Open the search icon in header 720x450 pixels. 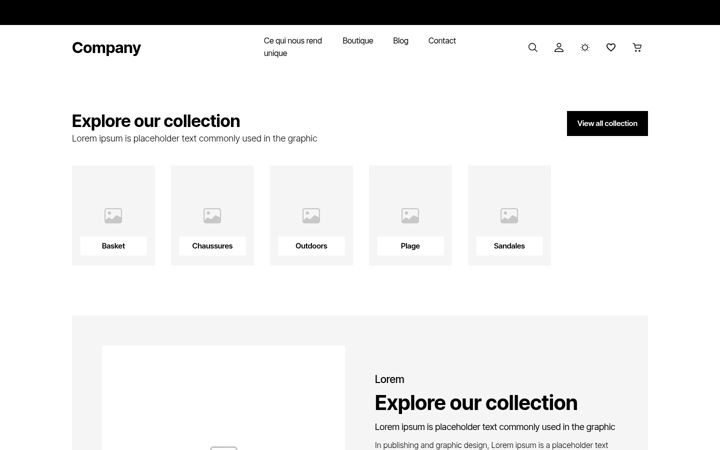(x=533, y=47)
